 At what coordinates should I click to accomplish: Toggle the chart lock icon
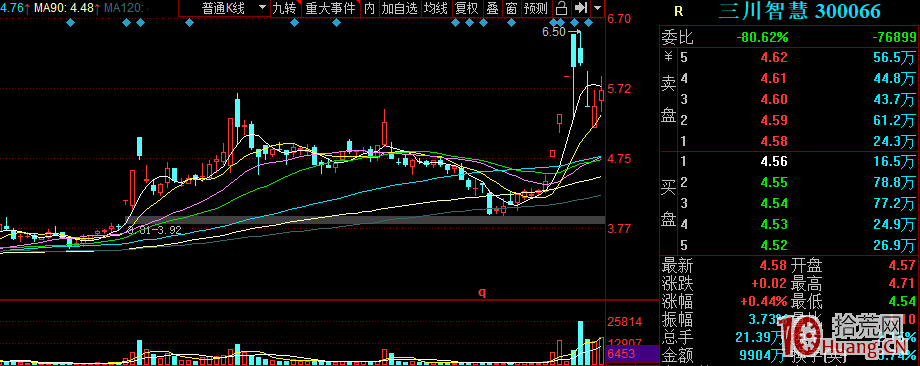point(562,8)
